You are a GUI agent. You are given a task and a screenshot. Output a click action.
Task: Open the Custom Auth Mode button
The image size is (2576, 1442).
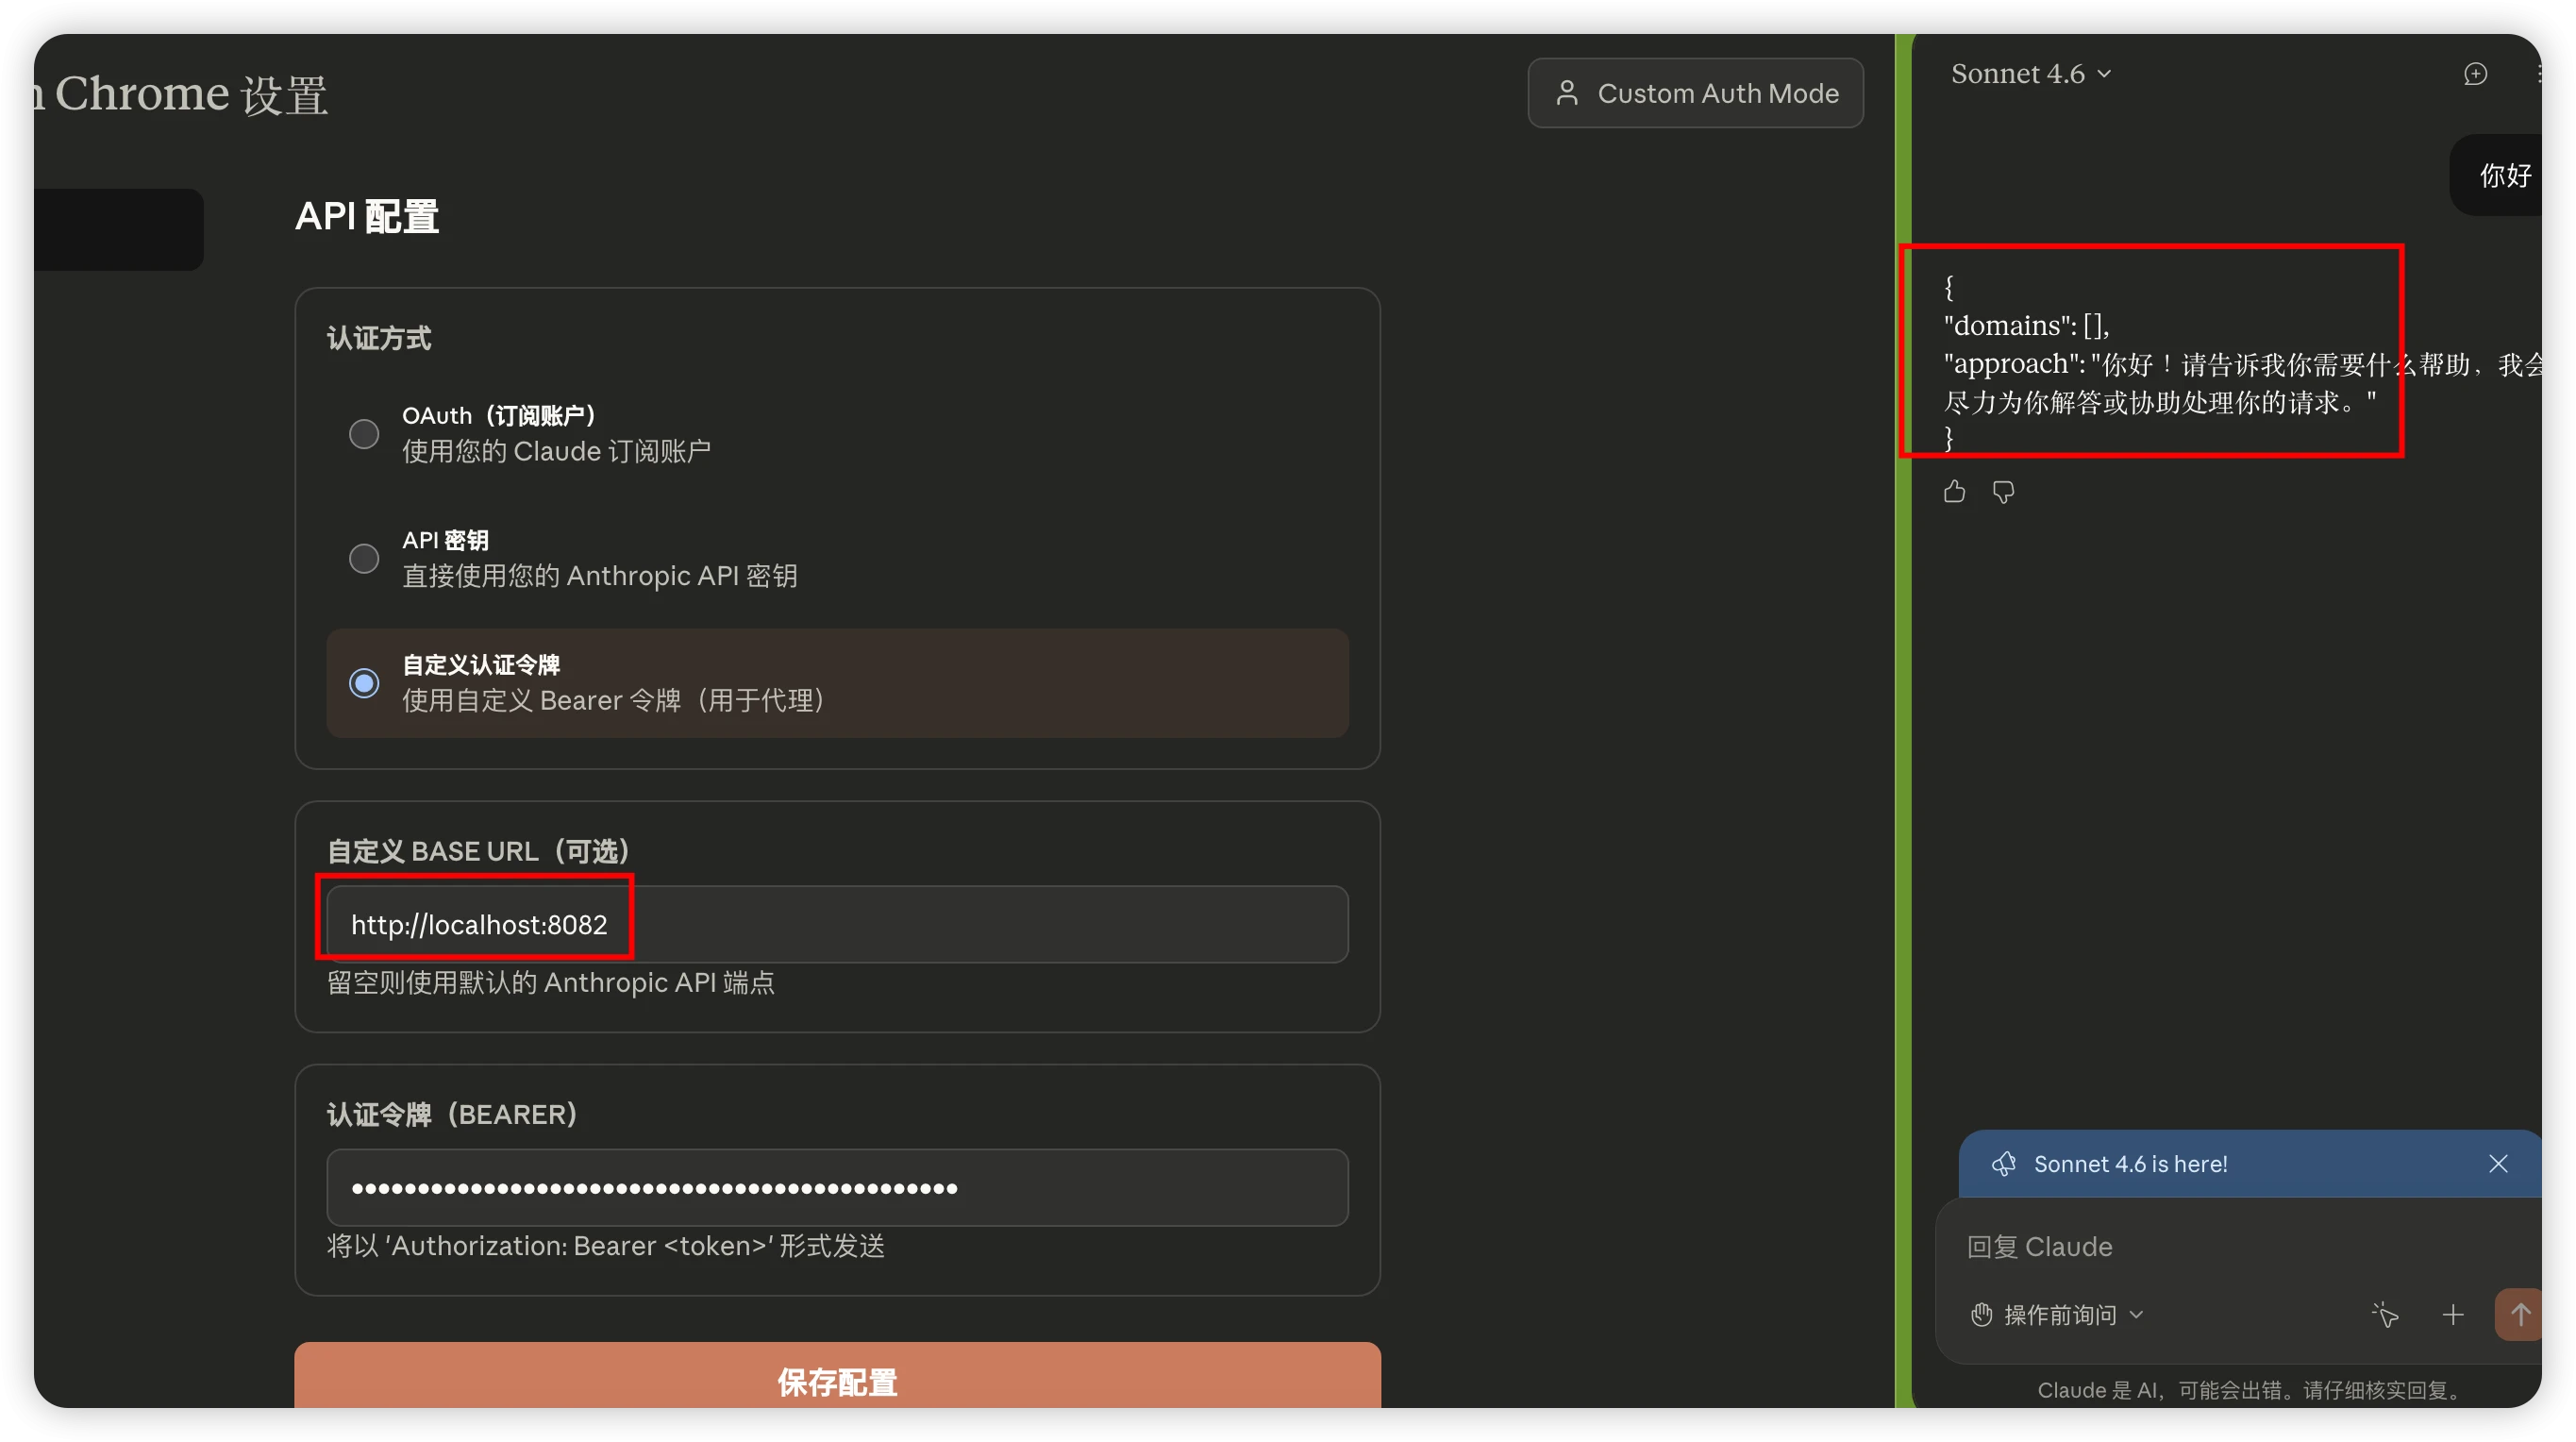tap(1695, 93)
